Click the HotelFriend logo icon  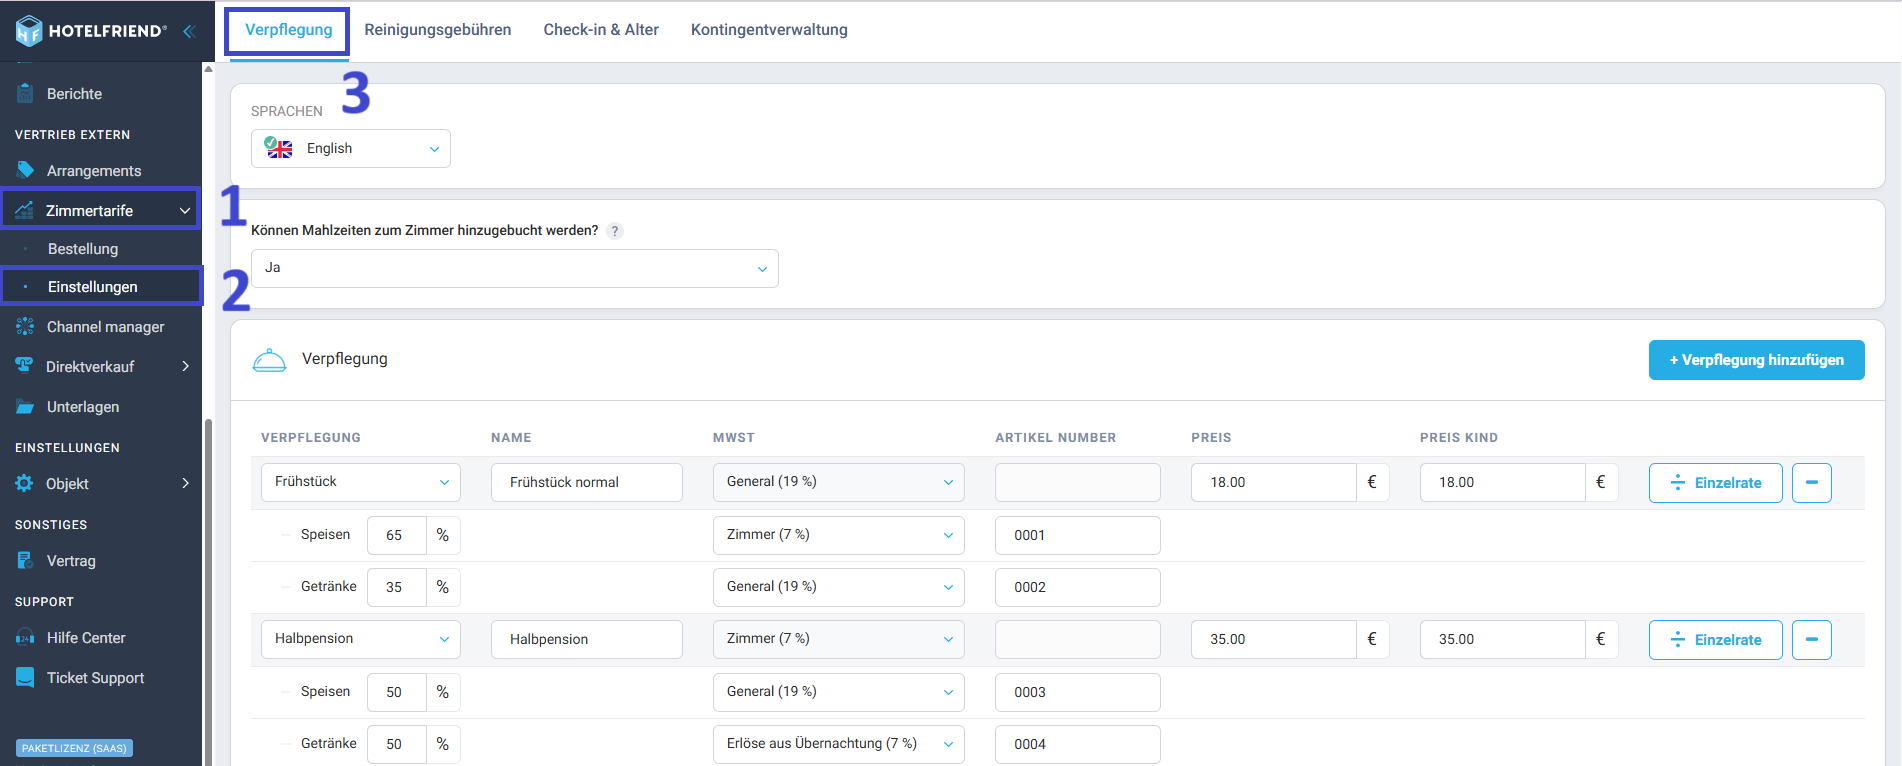click(x=29, y=31)
